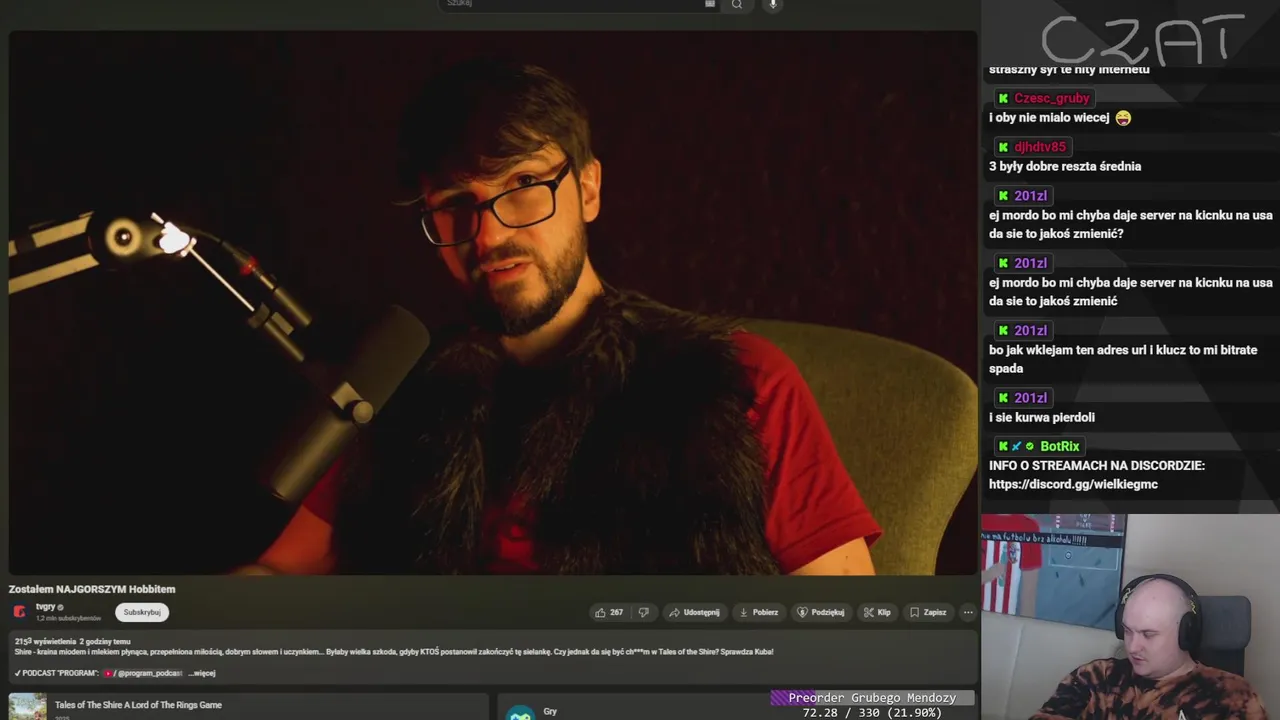Click the tvgry channel avatar

click(x=20, y=612)
